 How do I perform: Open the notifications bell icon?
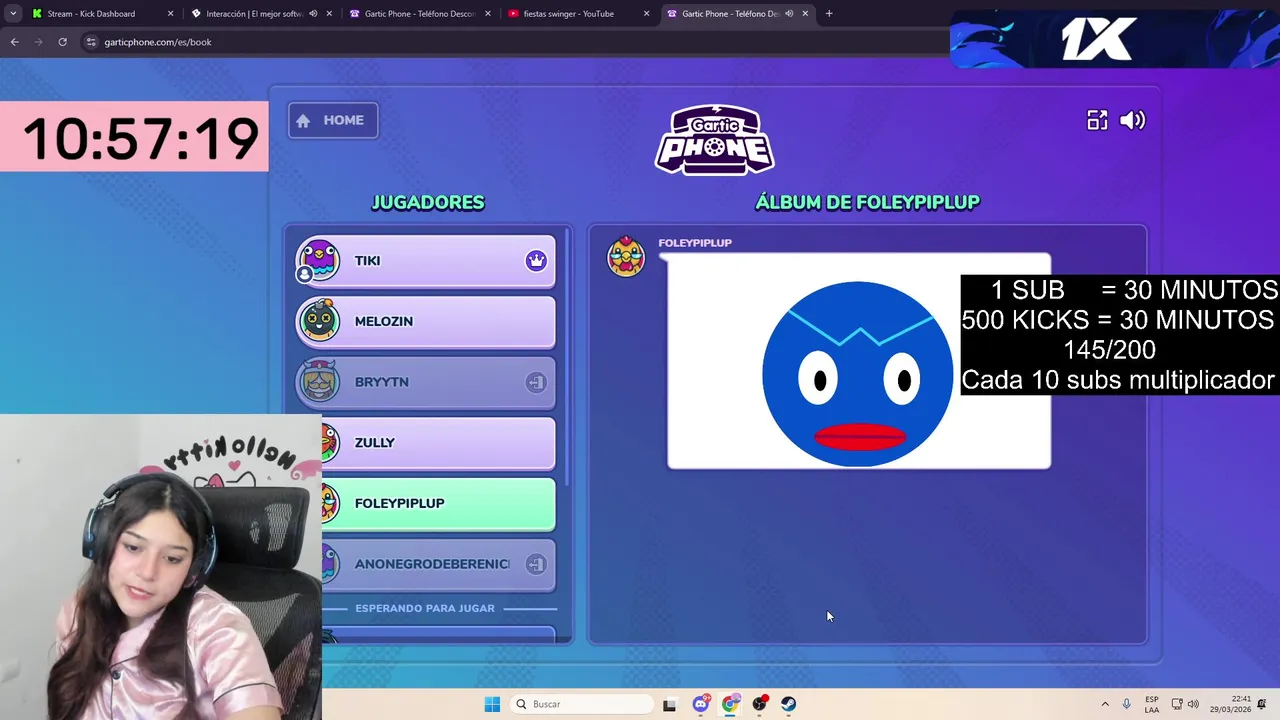pyautogui.click(x=1262, y=704)
